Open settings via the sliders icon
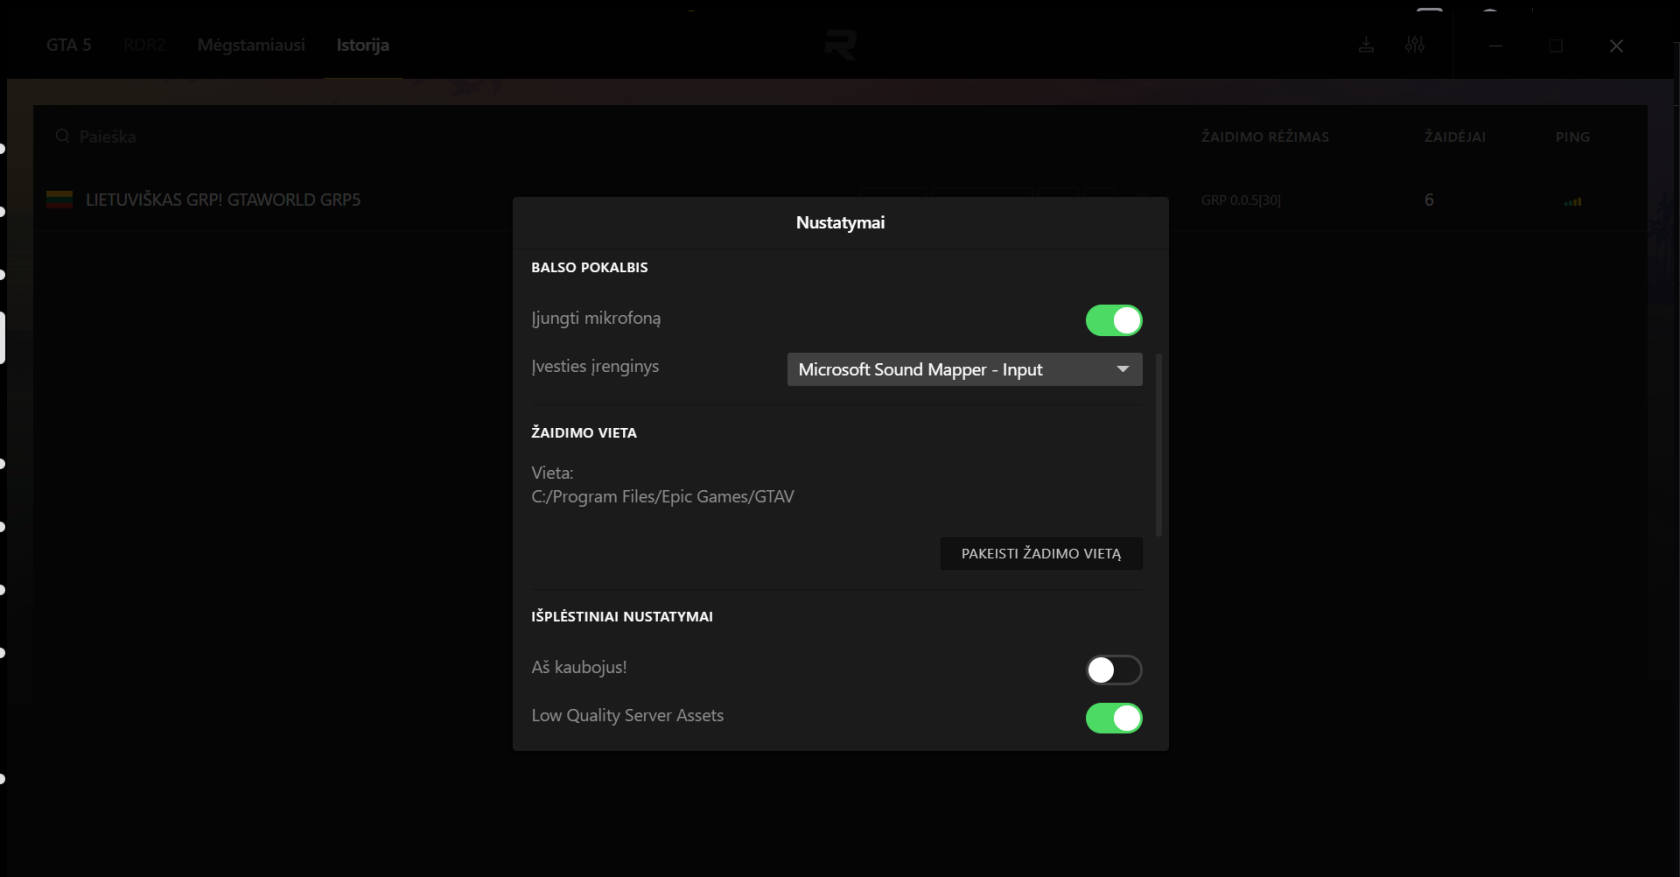This screenshot has height=877, width=1680. [1414, 45]
